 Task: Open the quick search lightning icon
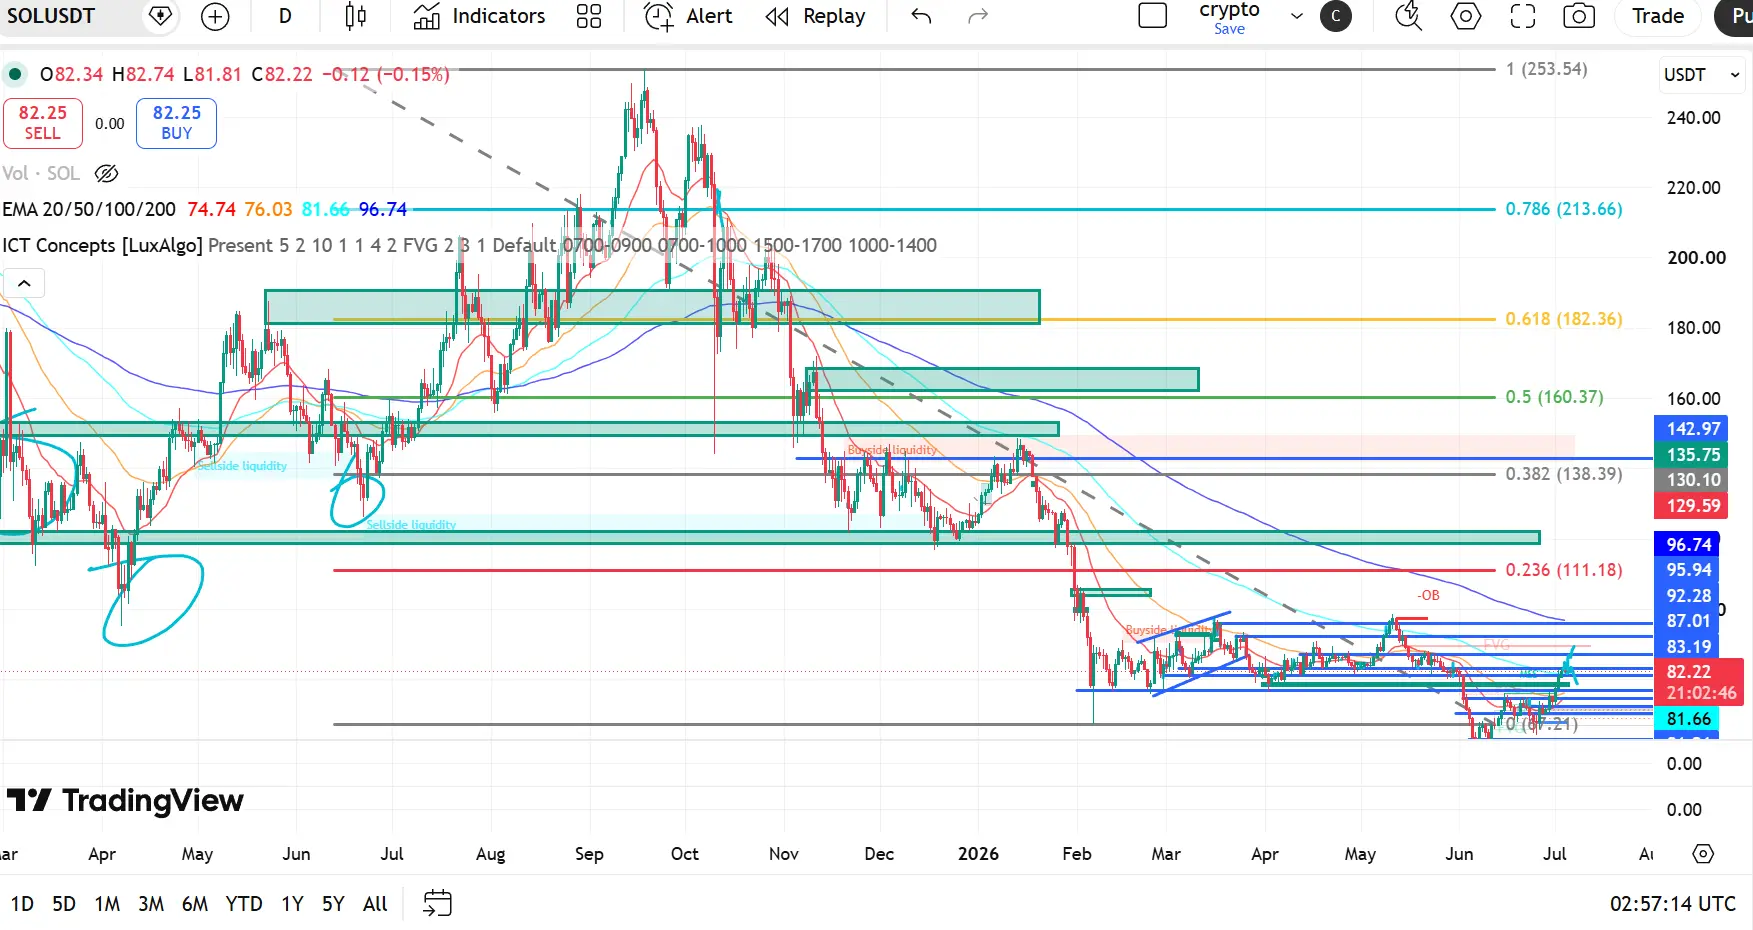click(x=1409, y=16)
